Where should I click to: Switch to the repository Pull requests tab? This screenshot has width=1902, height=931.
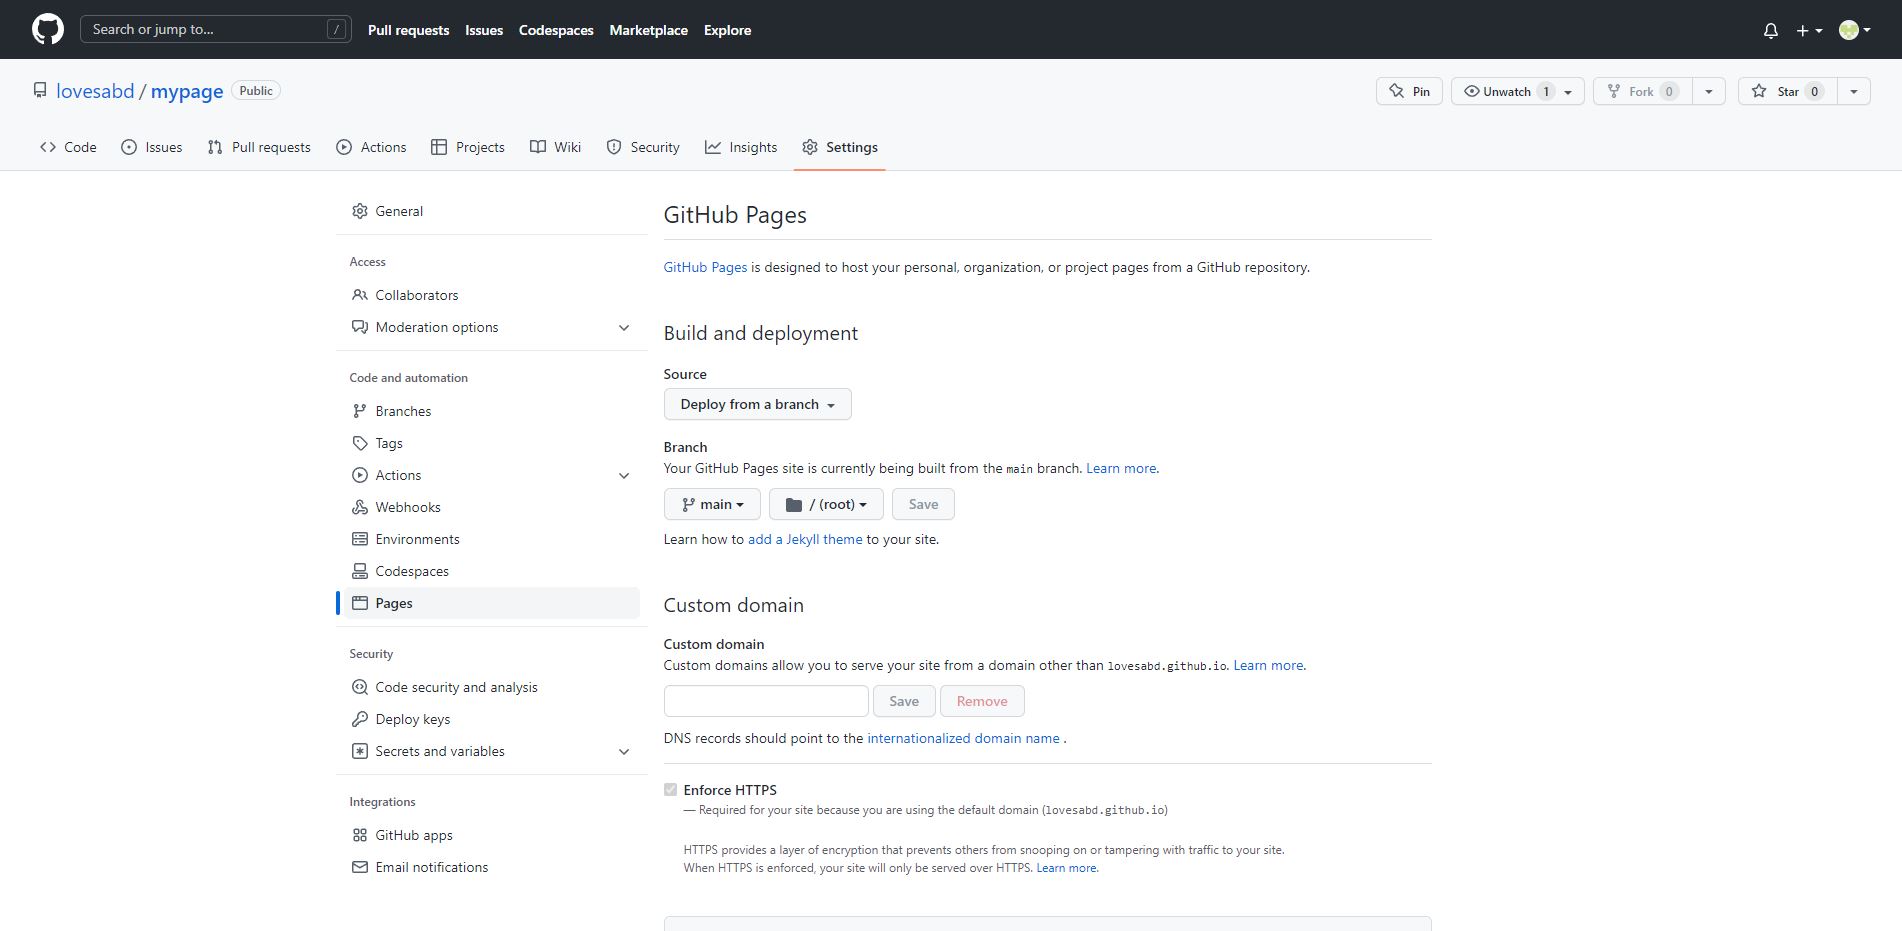coord(259,147)
